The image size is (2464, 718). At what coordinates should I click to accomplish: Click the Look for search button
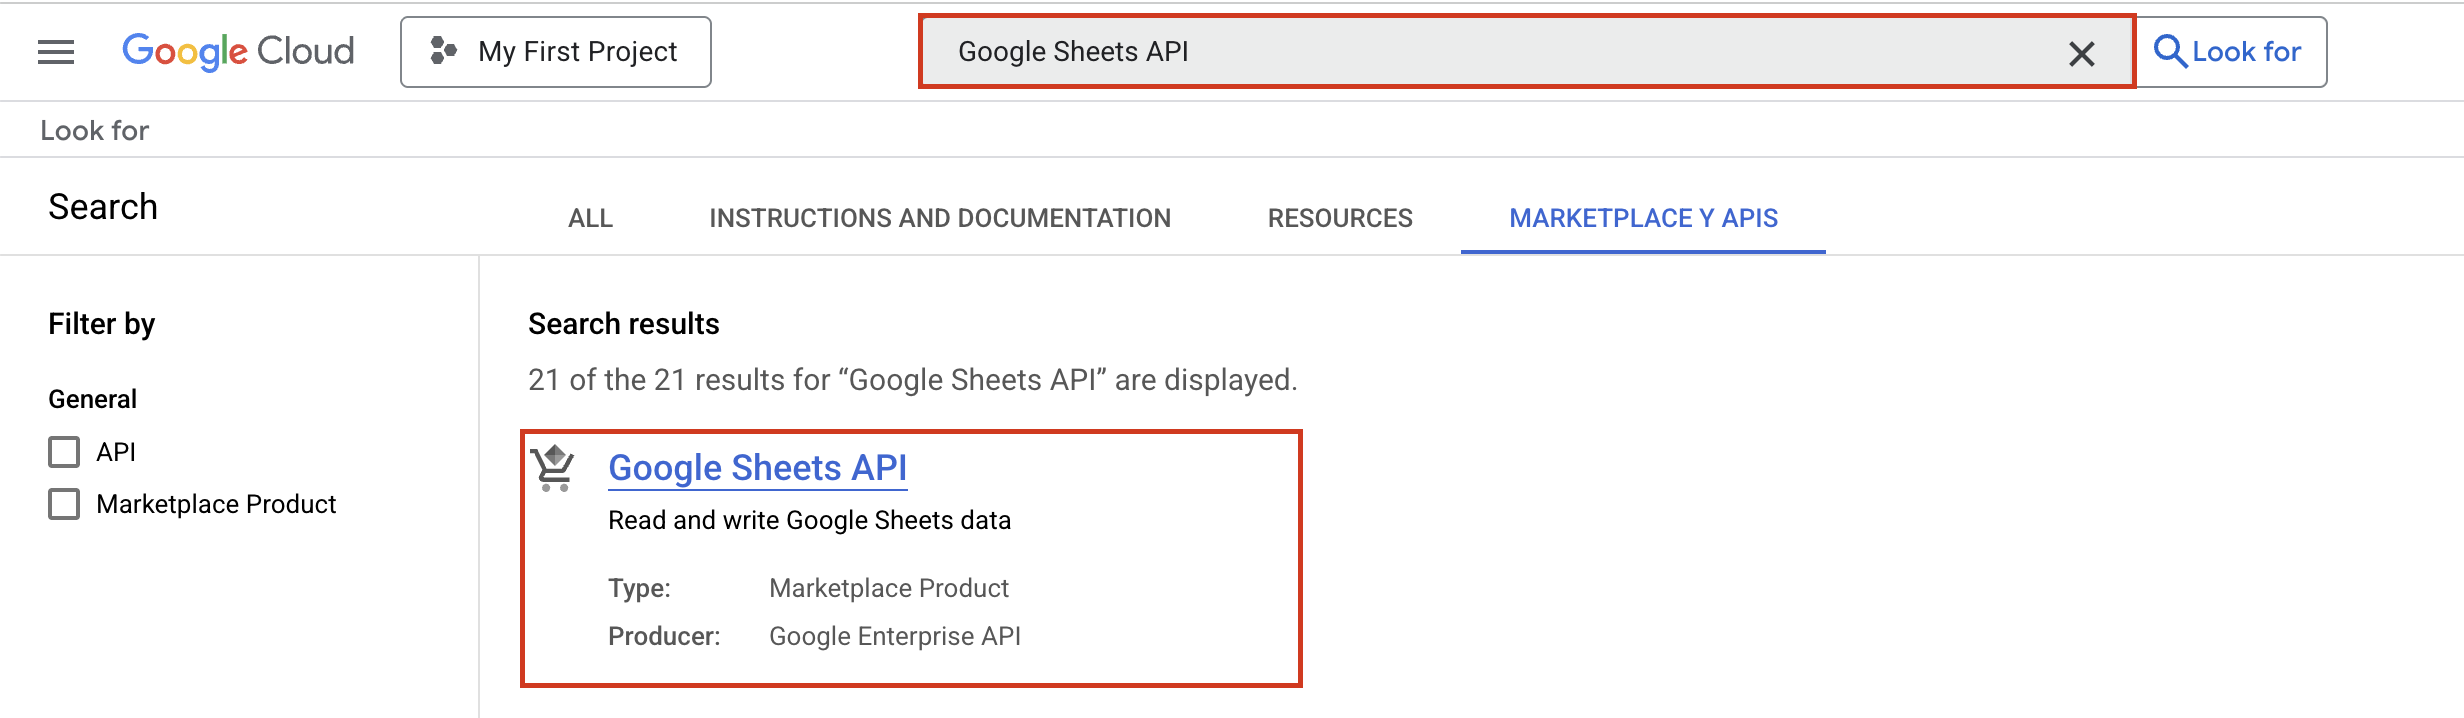2230,52
